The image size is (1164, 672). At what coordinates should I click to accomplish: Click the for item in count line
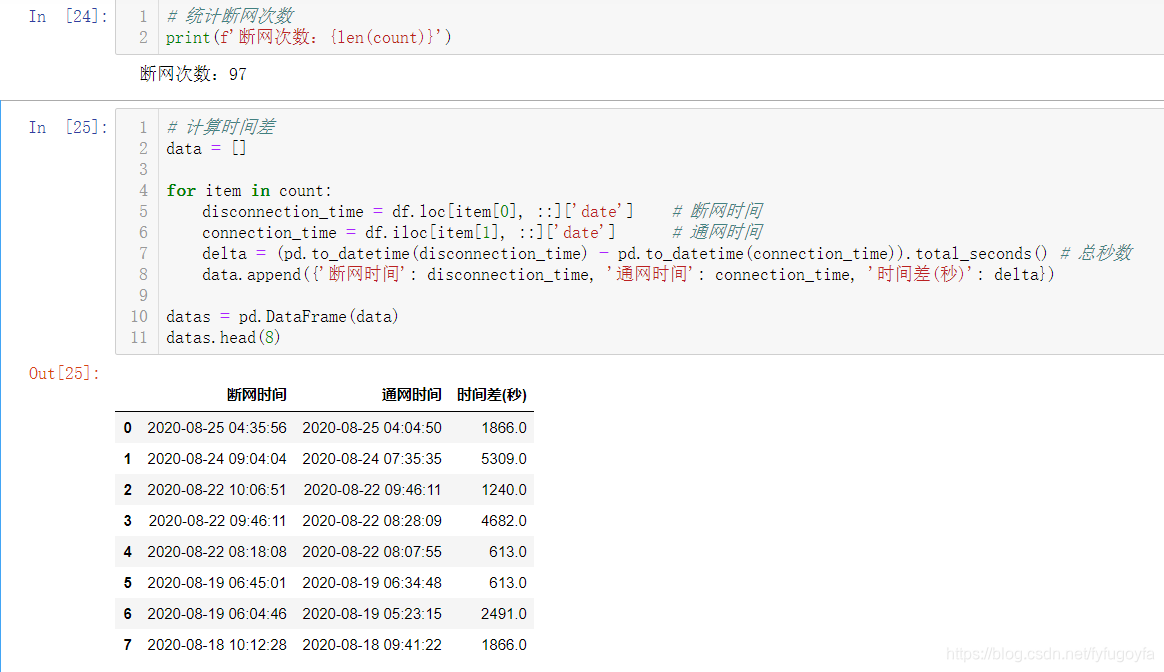pyautogui.click(x=249, y=191)
